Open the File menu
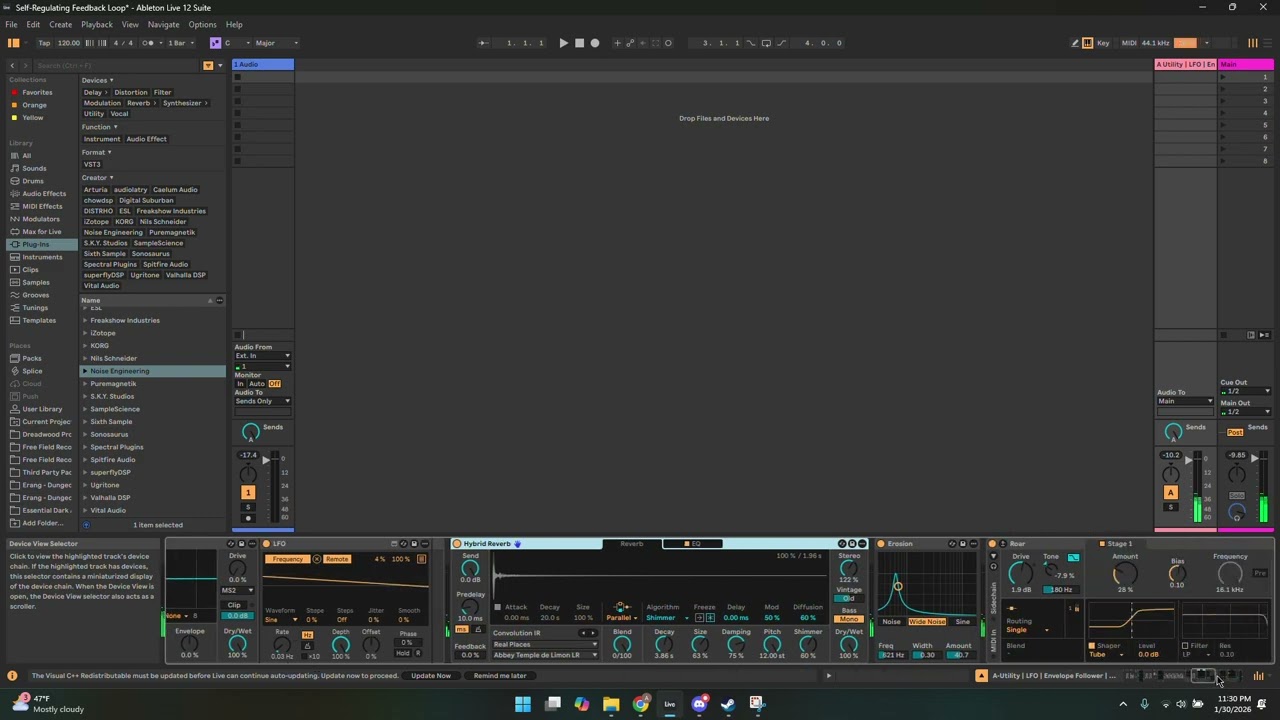Viewport: 1280px width, 720px height. [x=11, y=24]
